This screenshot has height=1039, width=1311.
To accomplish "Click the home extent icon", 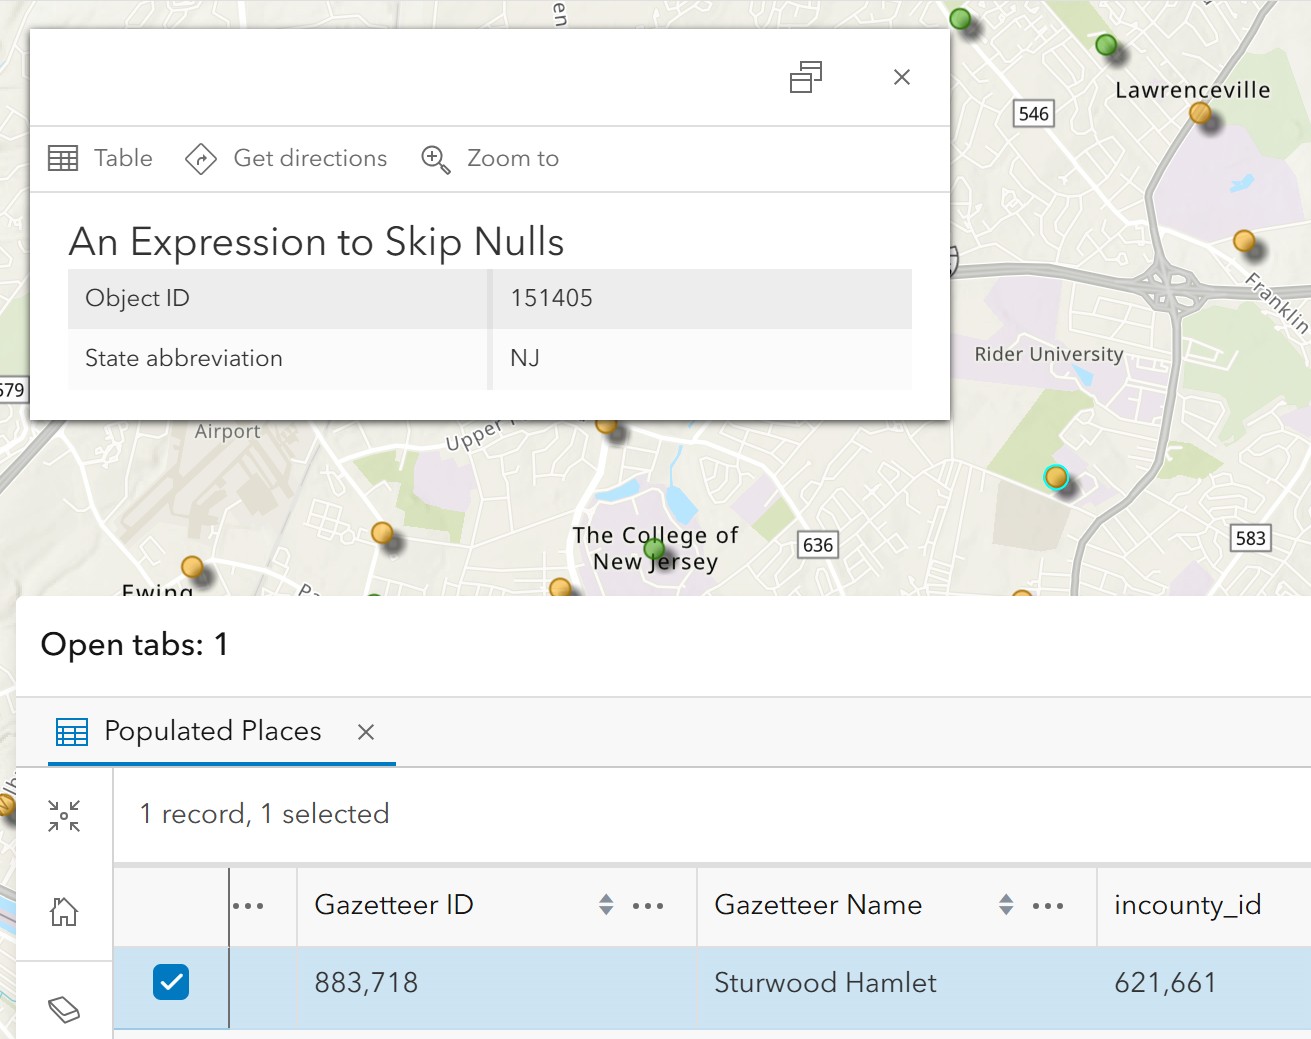I will click(x=64, y=911).
